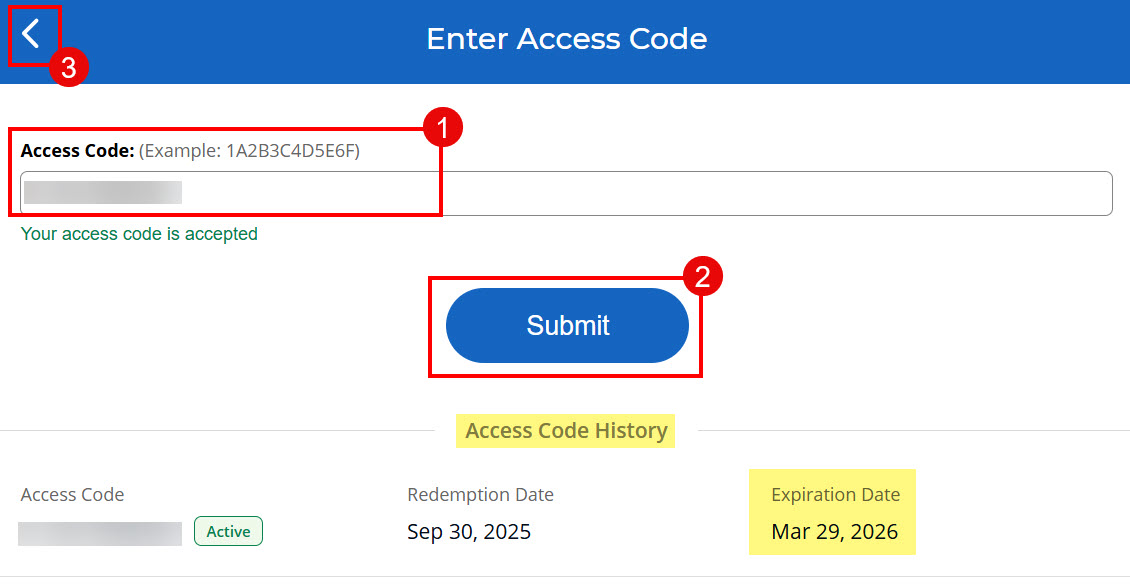Focus the Access Code input field
This screenshot has height=587, width=1130.
(x=640, y=193)
